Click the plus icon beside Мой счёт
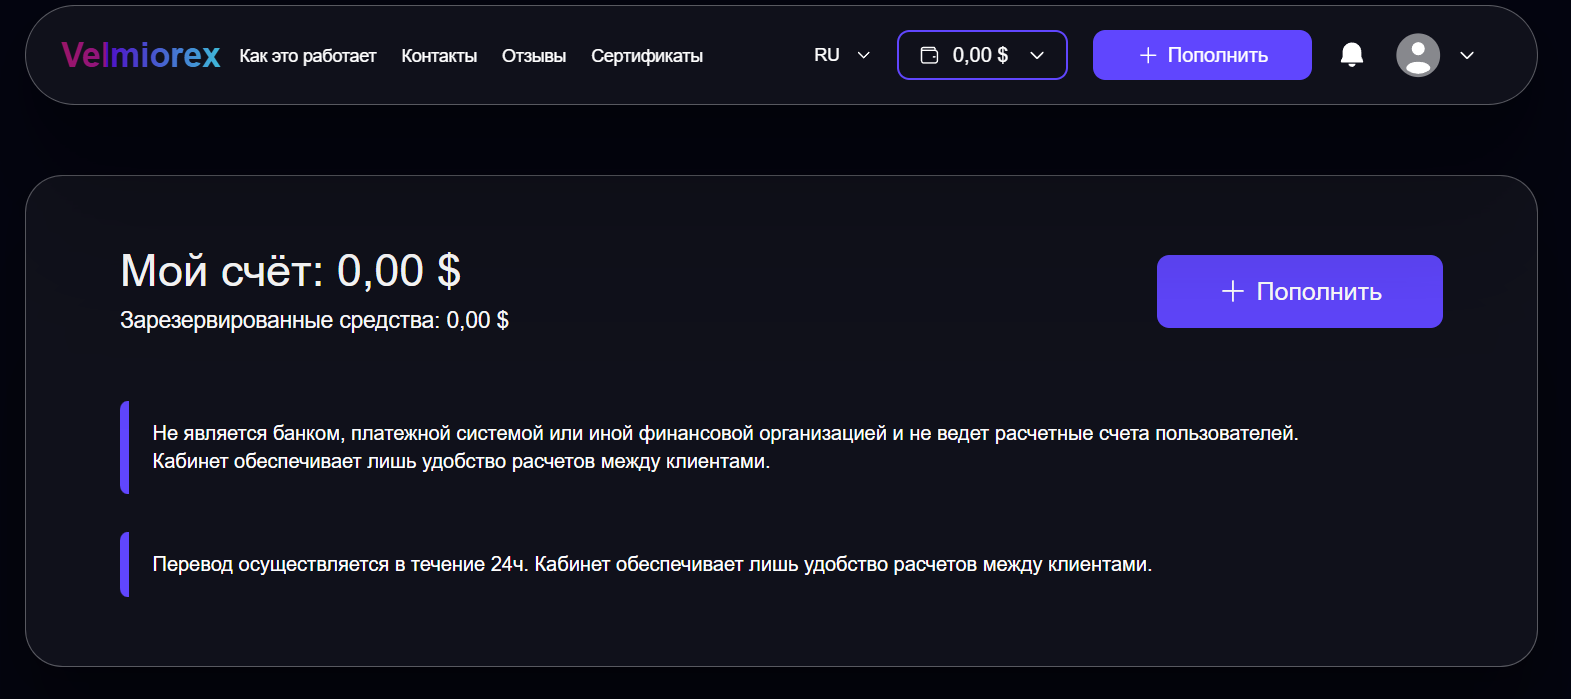This screenshot has height=699, width=1571. click(x=1232, y=291)
